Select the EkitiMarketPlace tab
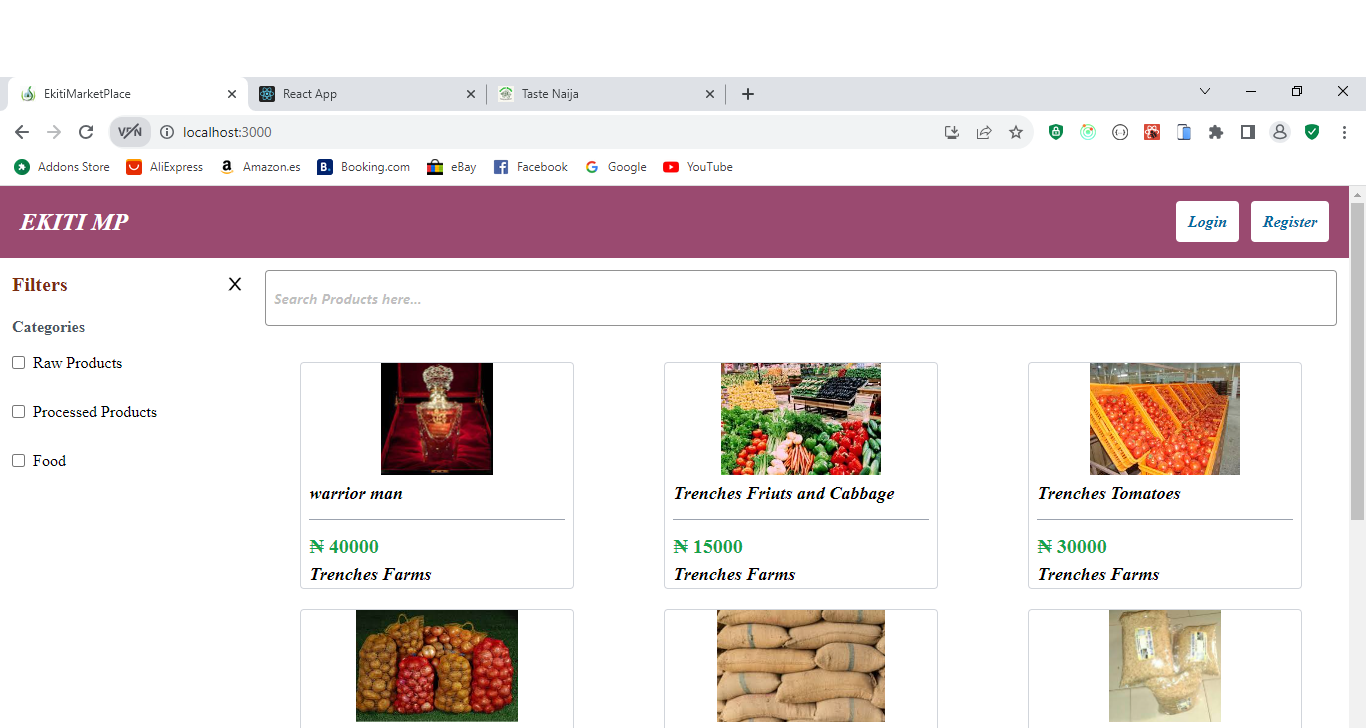This screenshot has height=728, width=1366. click(128, 94)
